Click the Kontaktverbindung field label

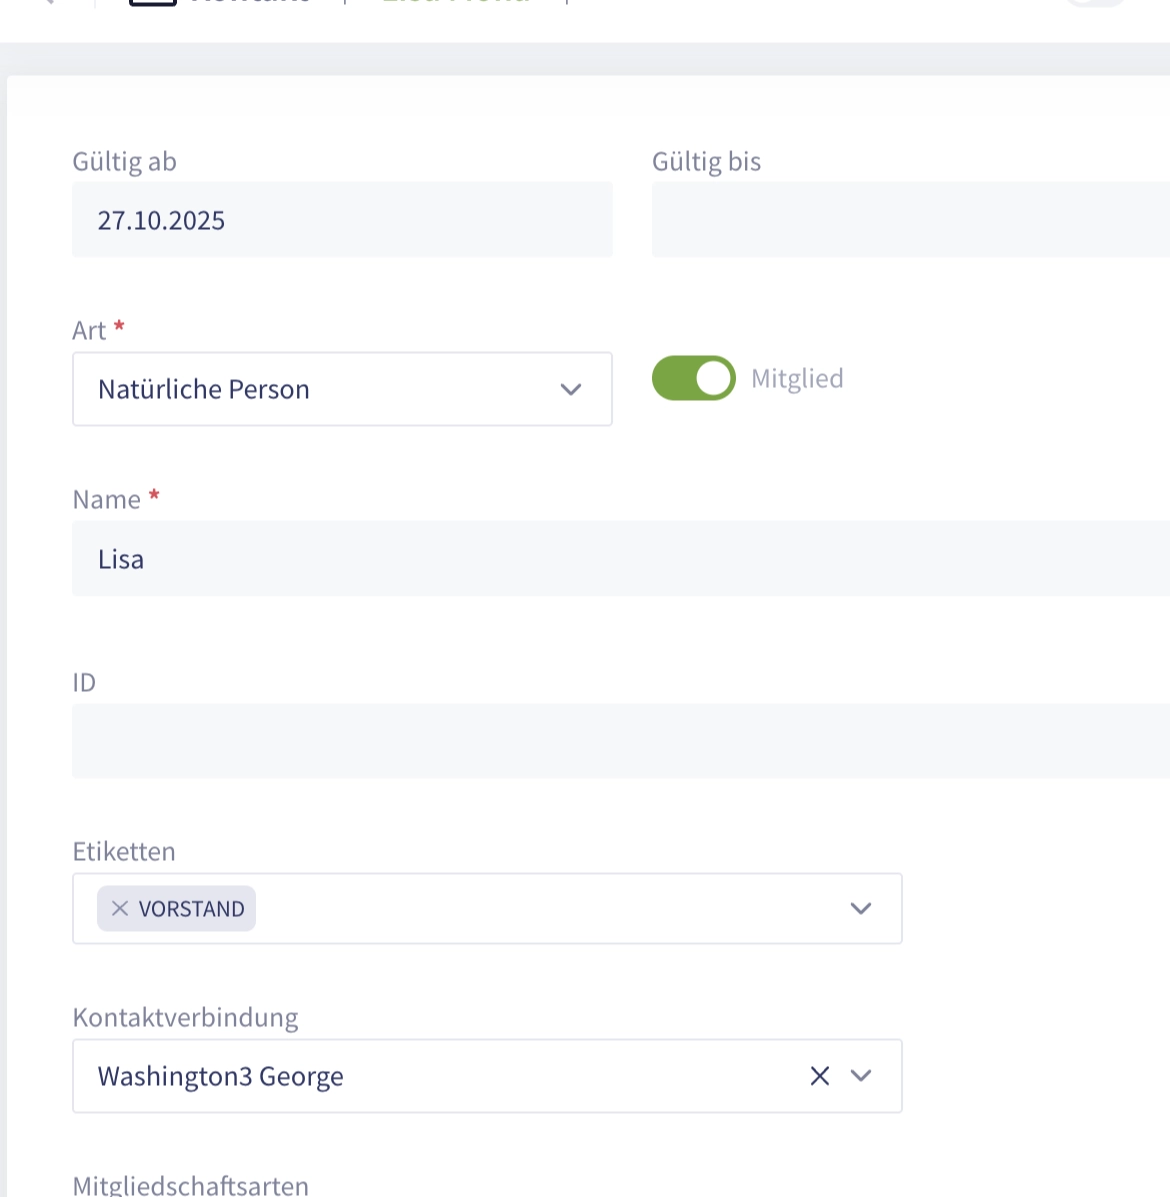click(185, 1017)
